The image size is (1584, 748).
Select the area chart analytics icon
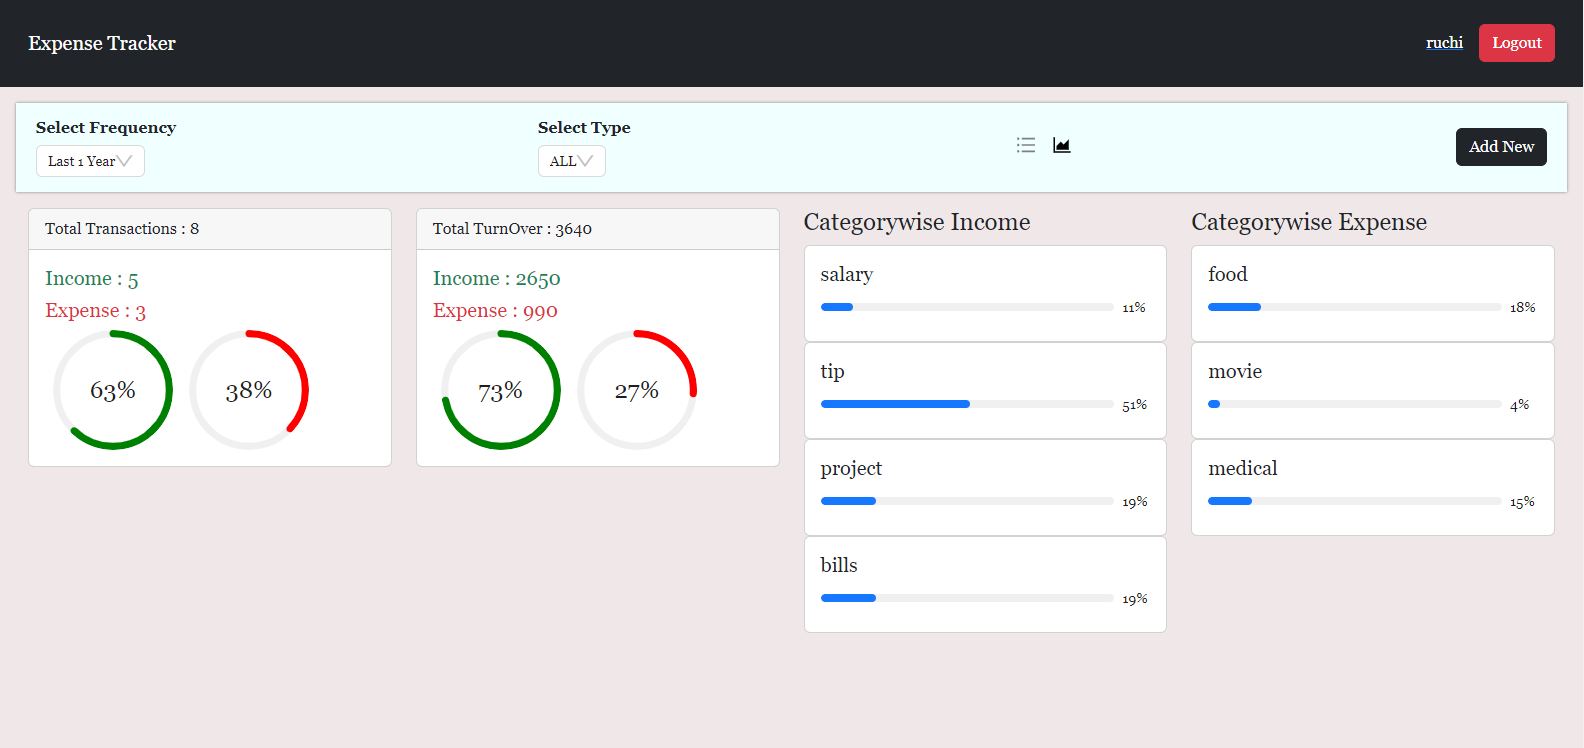click(1062, 145)
